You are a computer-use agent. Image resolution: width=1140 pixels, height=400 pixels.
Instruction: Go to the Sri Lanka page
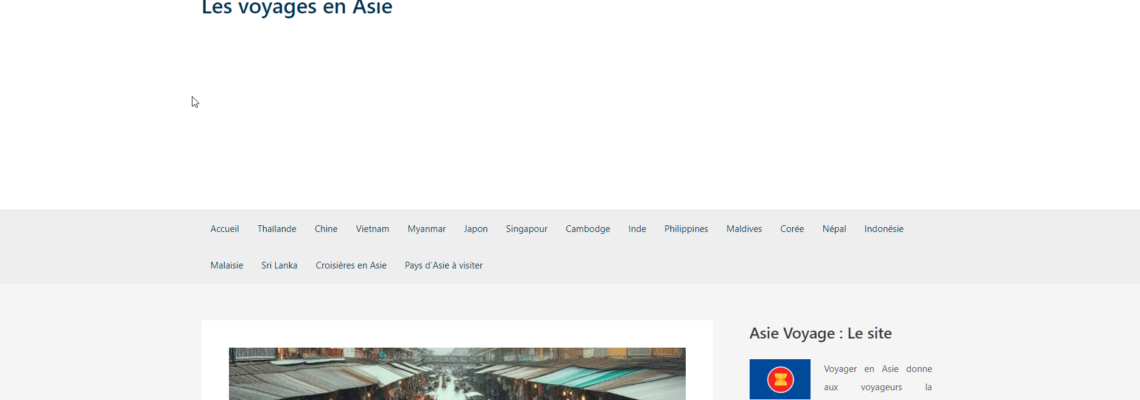point(279,265)
